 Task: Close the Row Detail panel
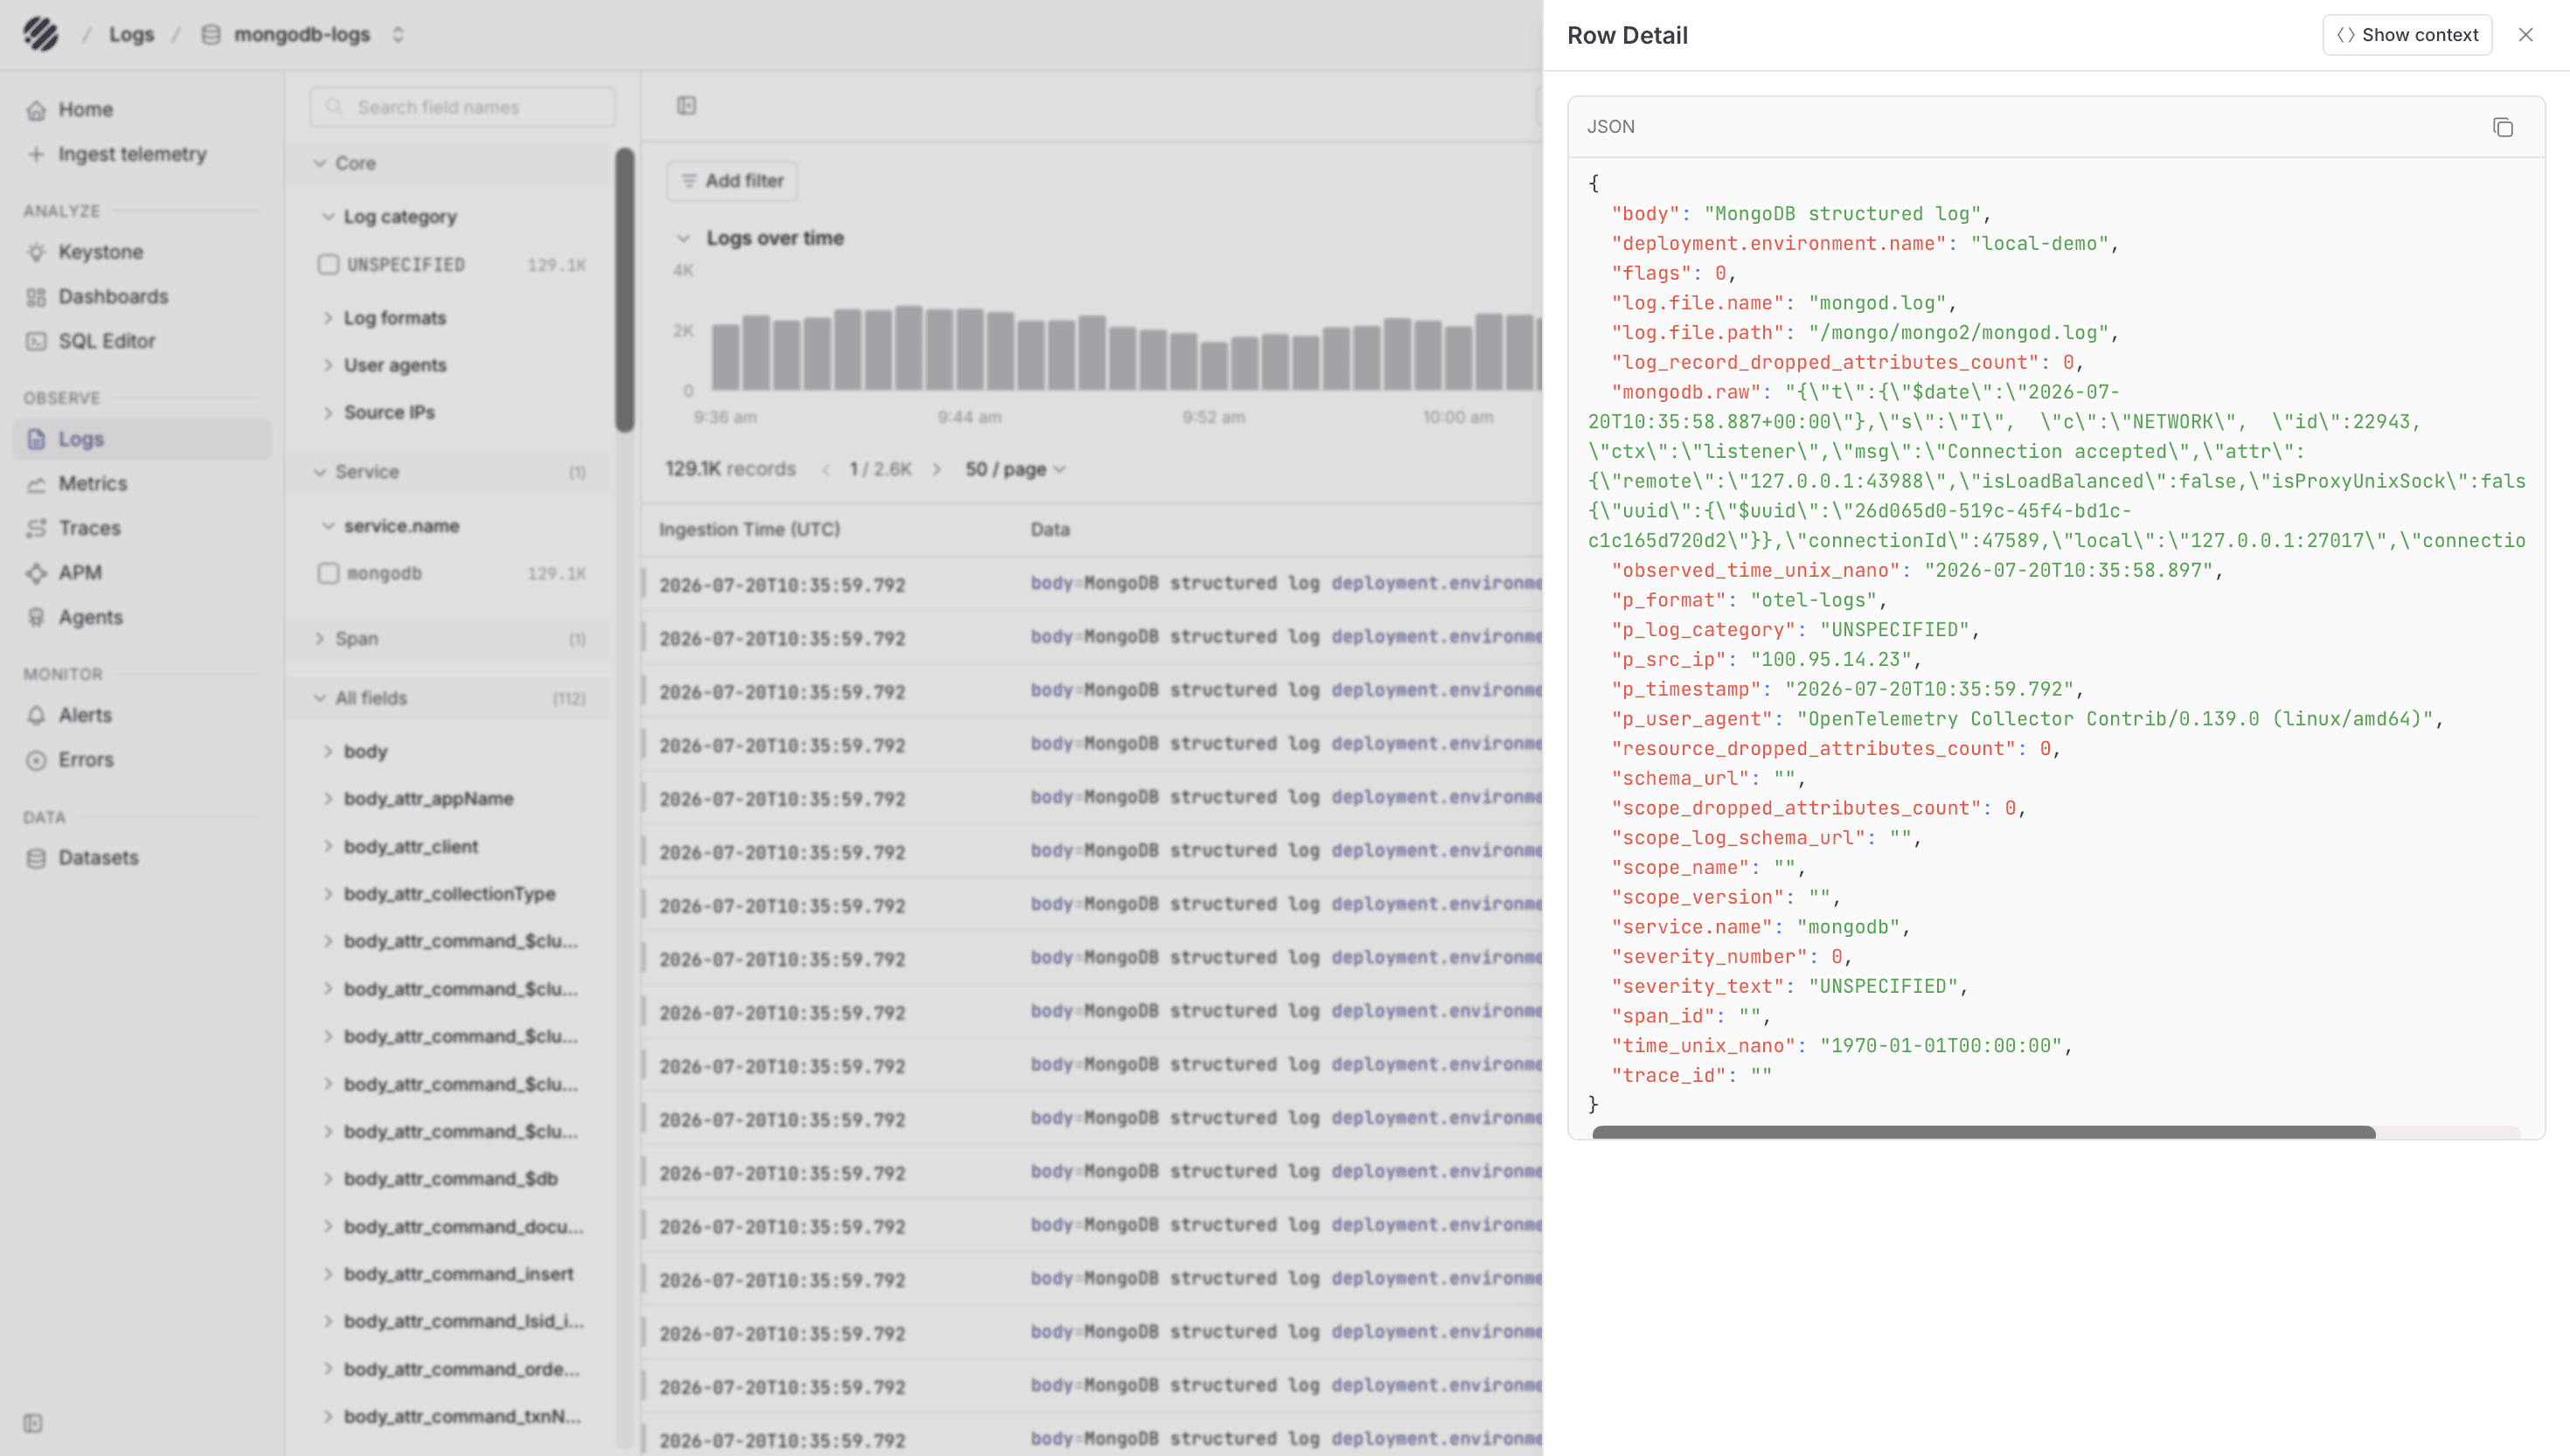coord(2525,35)
